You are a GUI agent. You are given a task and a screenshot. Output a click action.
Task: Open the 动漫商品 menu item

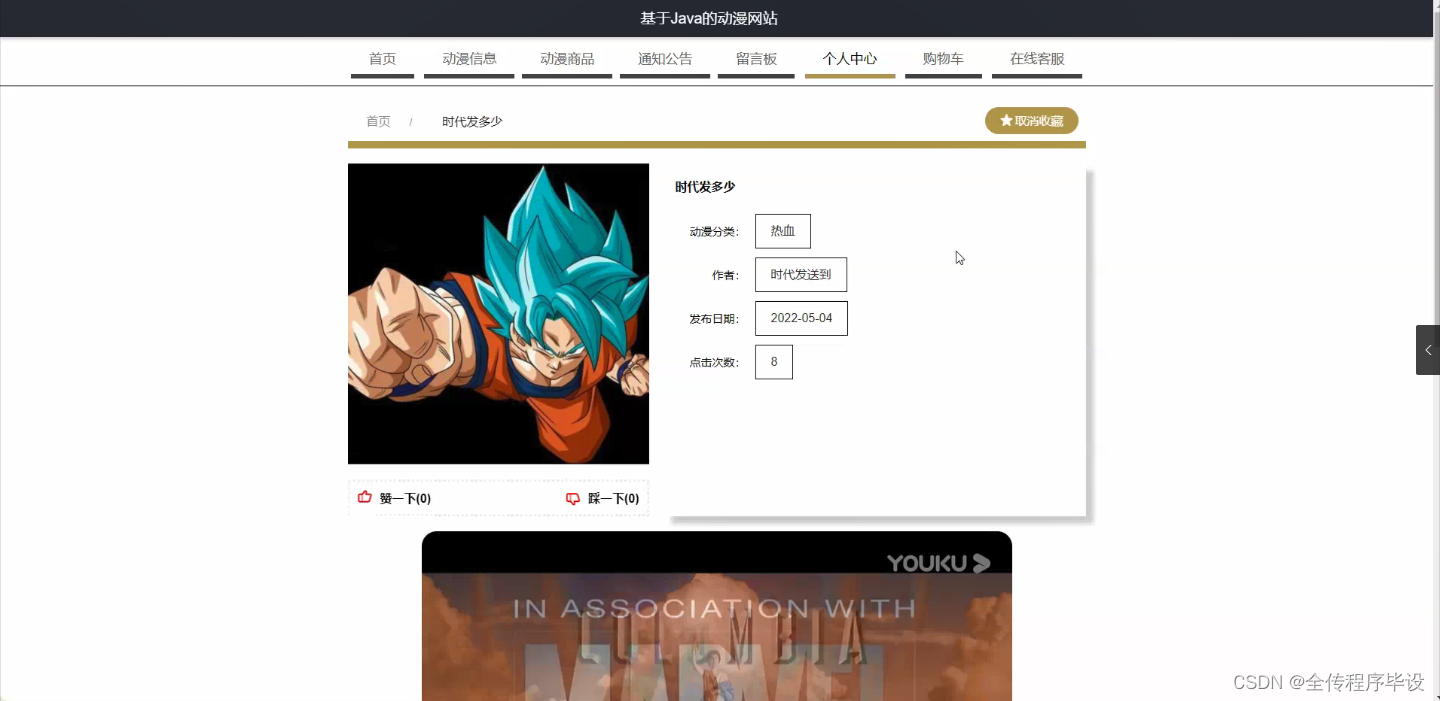[566, 58]
